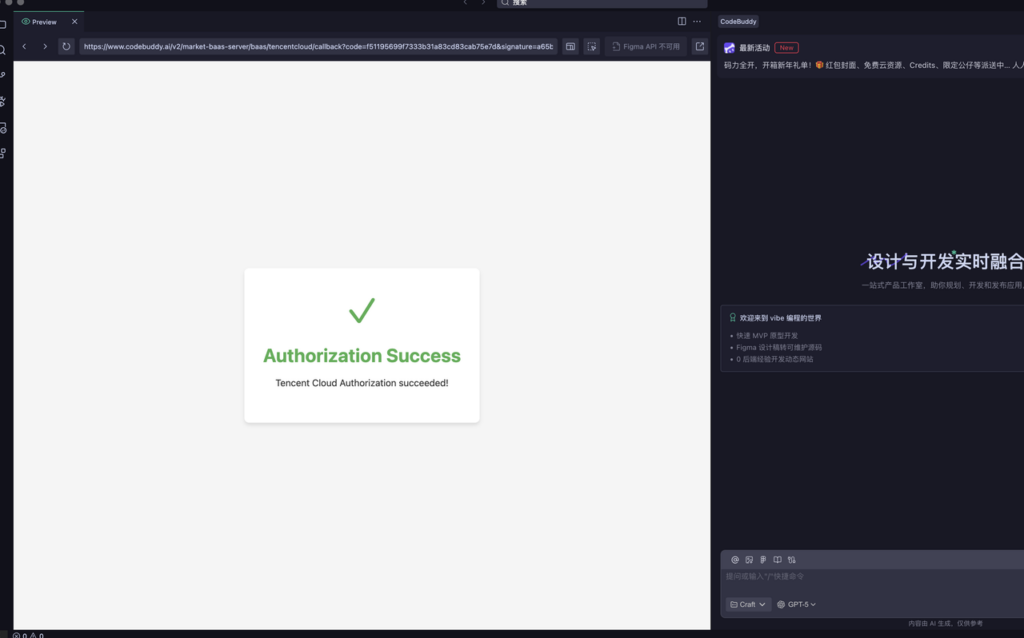Open the editor more actions (…) menu
The height and width of the screenshot is (638, 1024).
pyautogui.click(x=697, y=21)
